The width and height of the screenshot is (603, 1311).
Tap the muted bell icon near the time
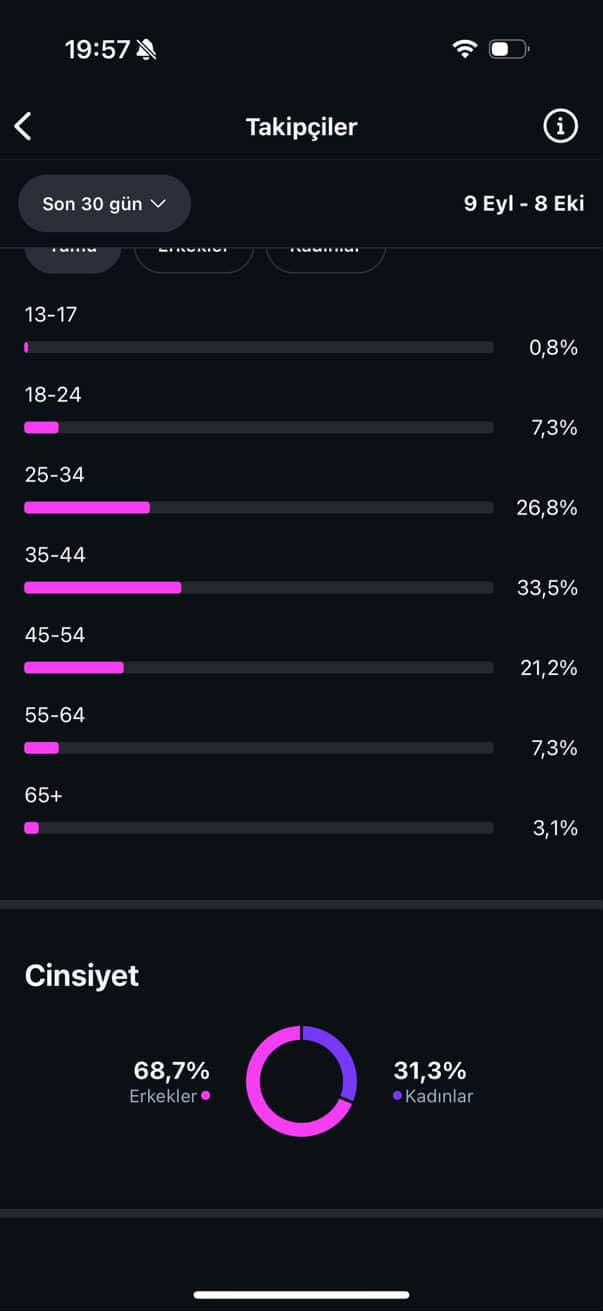coord(147,49)
